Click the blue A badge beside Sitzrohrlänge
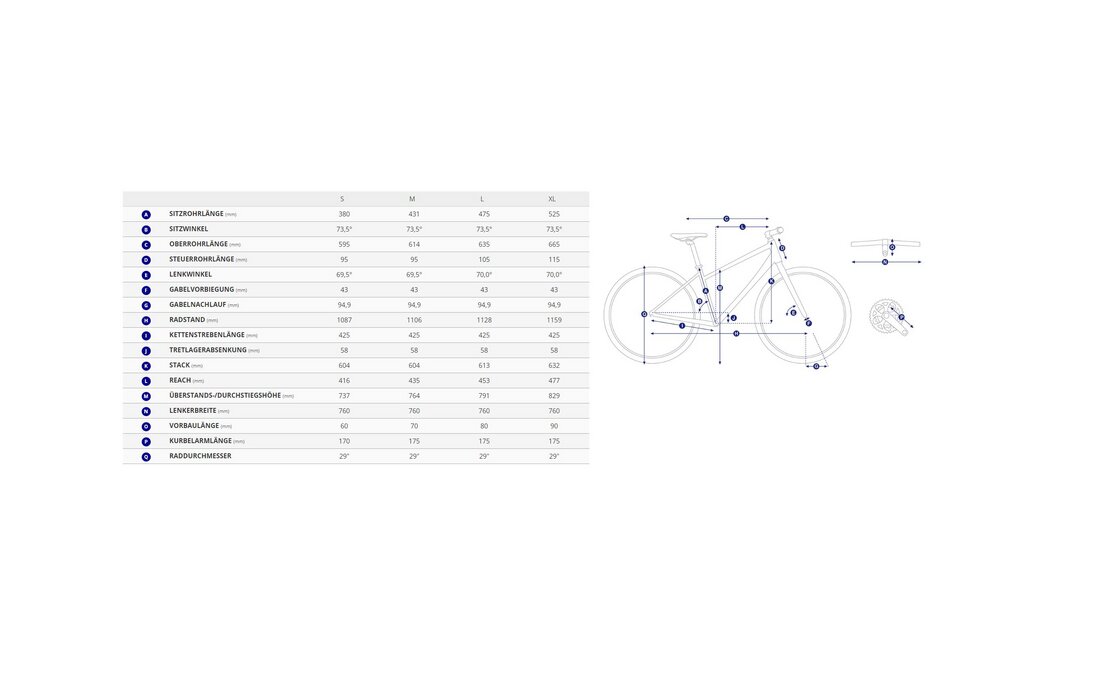 146,214
